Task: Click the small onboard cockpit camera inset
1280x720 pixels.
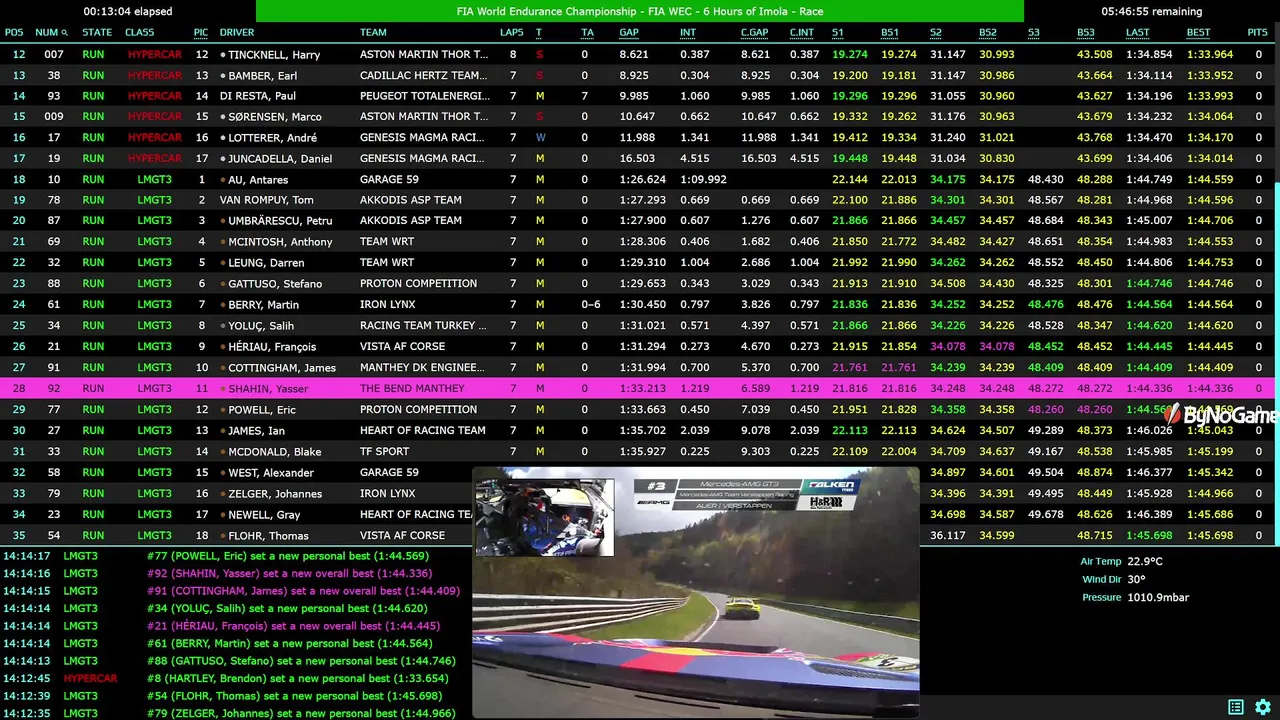Action: (x=544, y=517)
